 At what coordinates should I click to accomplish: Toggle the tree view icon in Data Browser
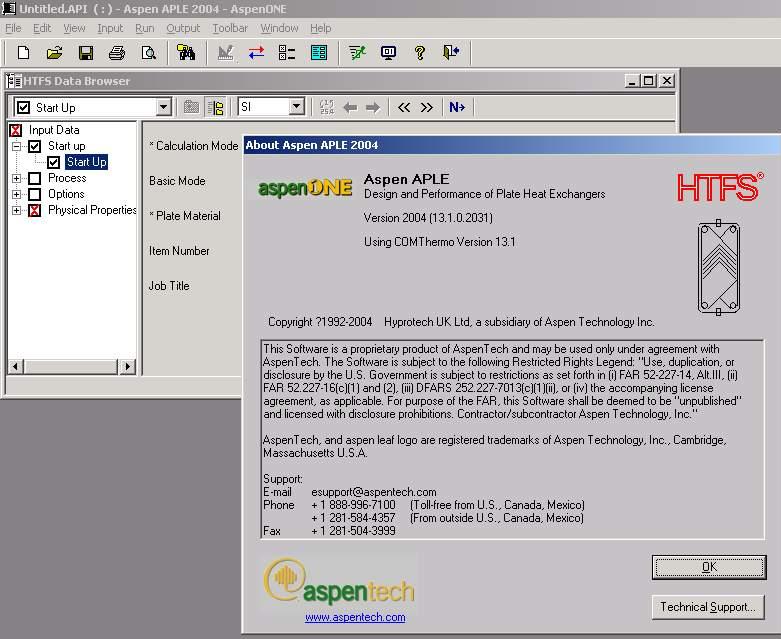(x=216, y=107)
